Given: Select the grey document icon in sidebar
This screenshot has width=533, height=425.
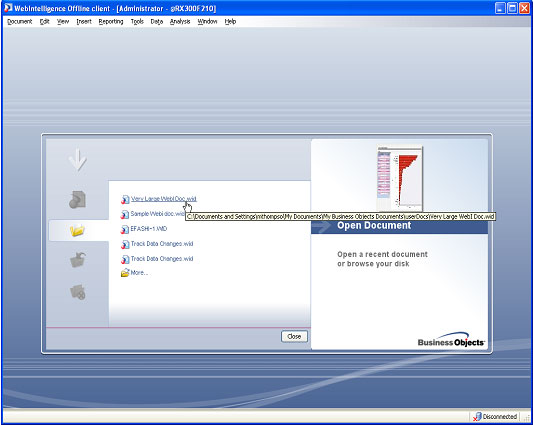Looking at the screenshot, I should tap(78, 200).
